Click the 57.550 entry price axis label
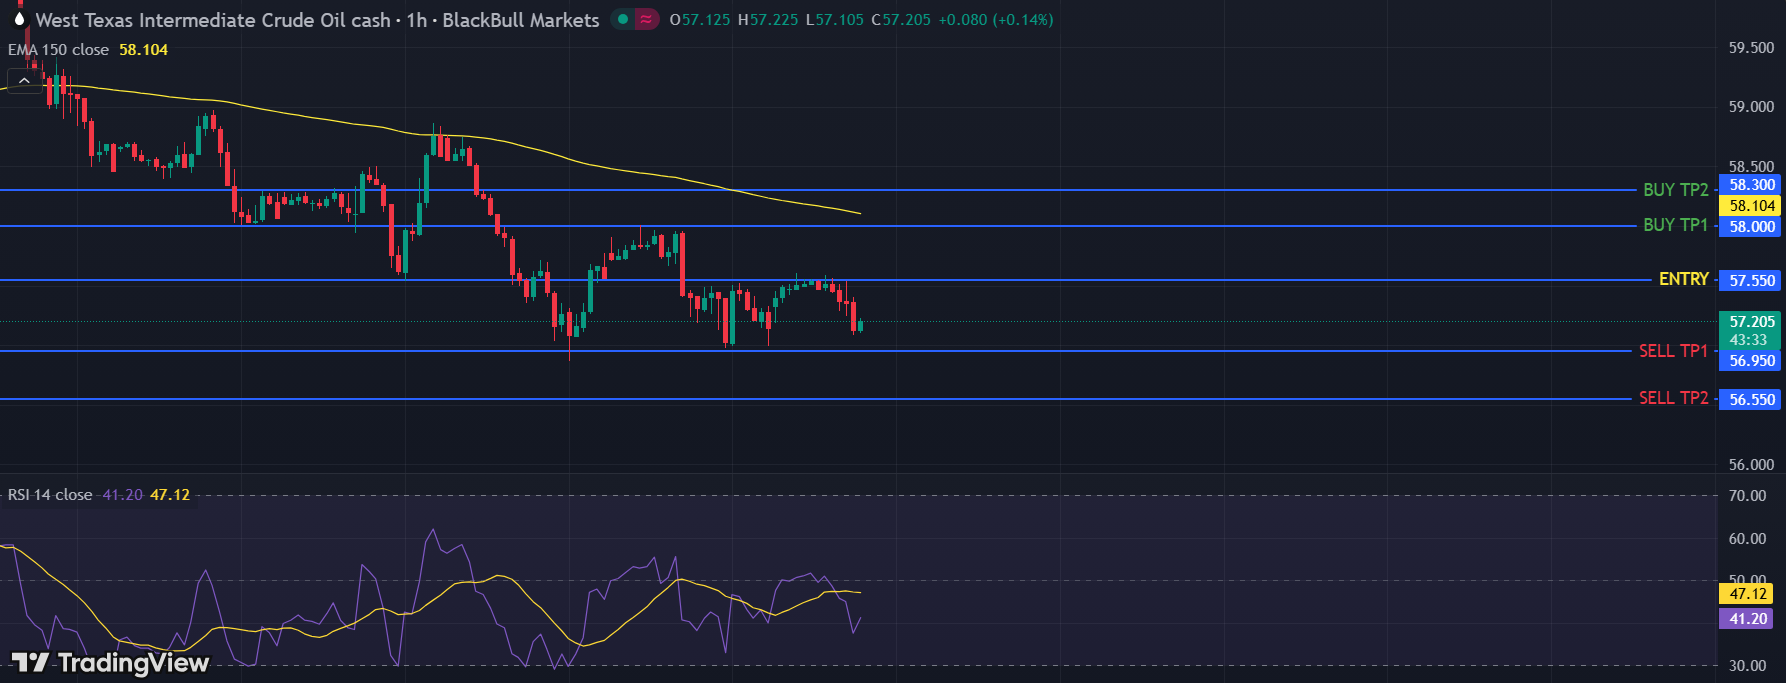 tap(1751, 281)
